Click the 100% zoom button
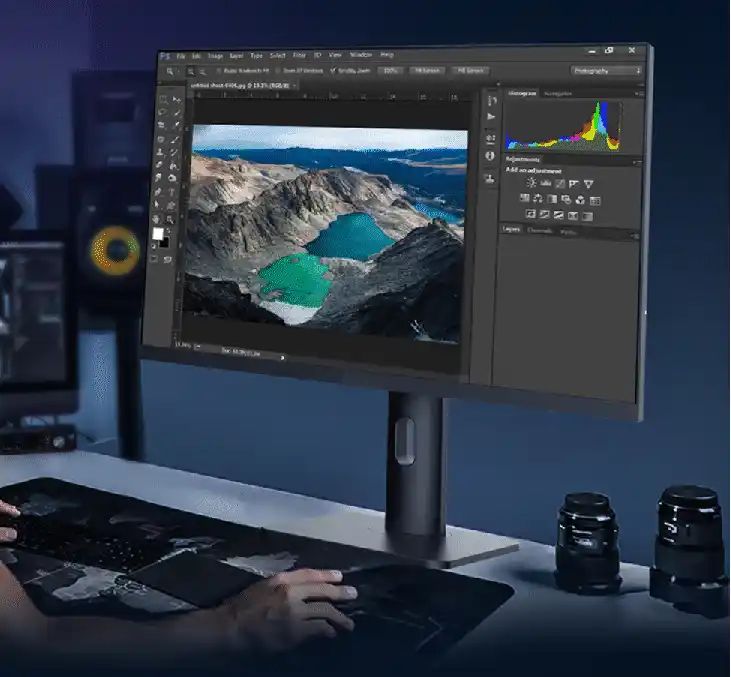 click(x=391, y=71)
